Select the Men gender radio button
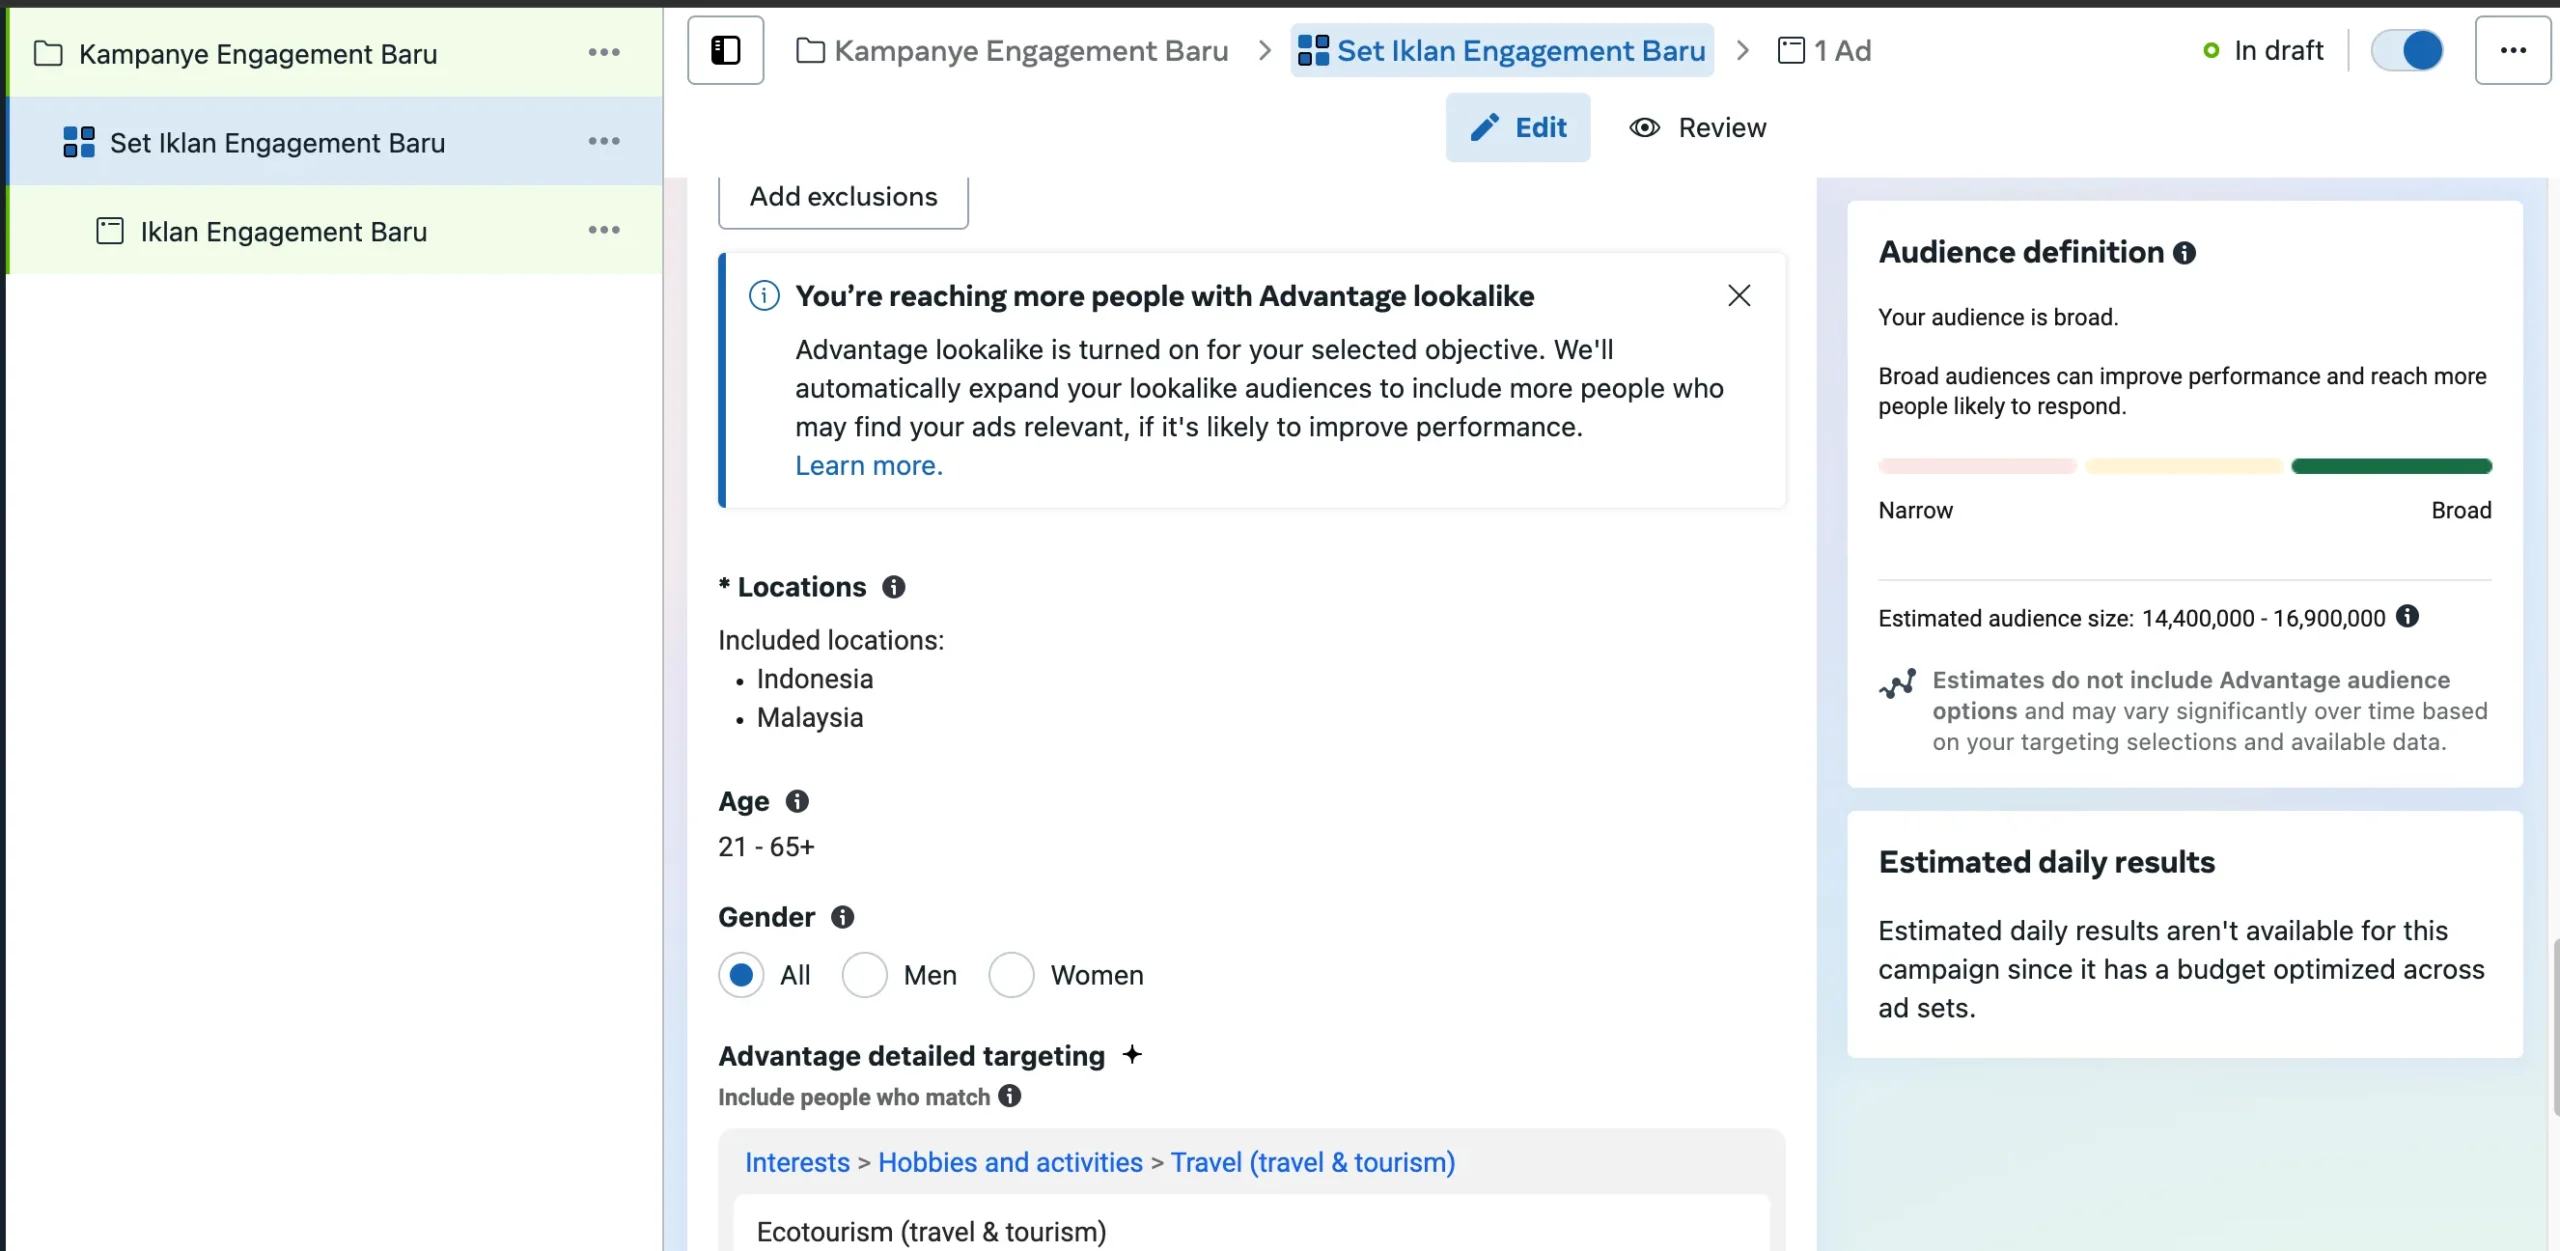 tap(864, 975)
